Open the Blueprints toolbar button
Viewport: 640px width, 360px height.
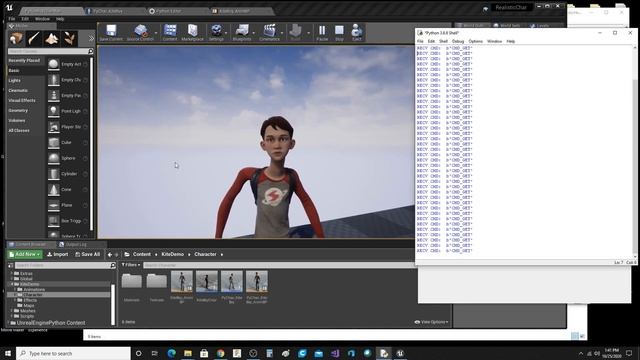pos(242,32)
